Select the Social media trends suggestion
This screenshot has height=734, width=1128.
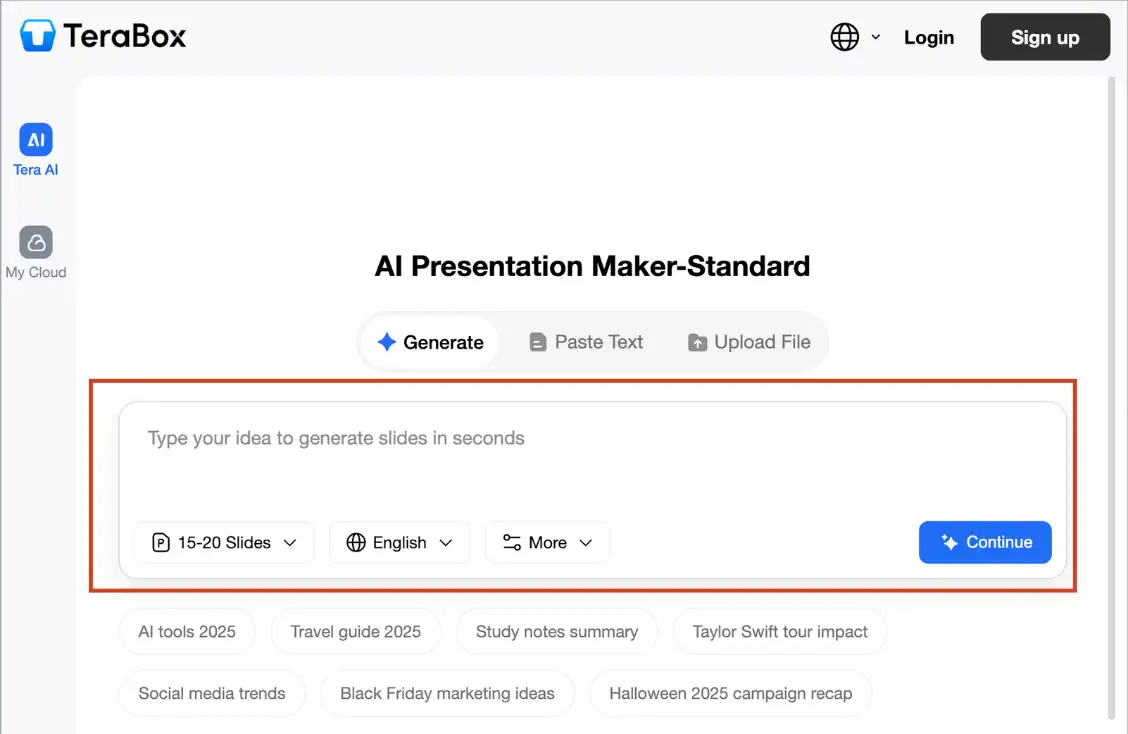(x=212, y=693)
